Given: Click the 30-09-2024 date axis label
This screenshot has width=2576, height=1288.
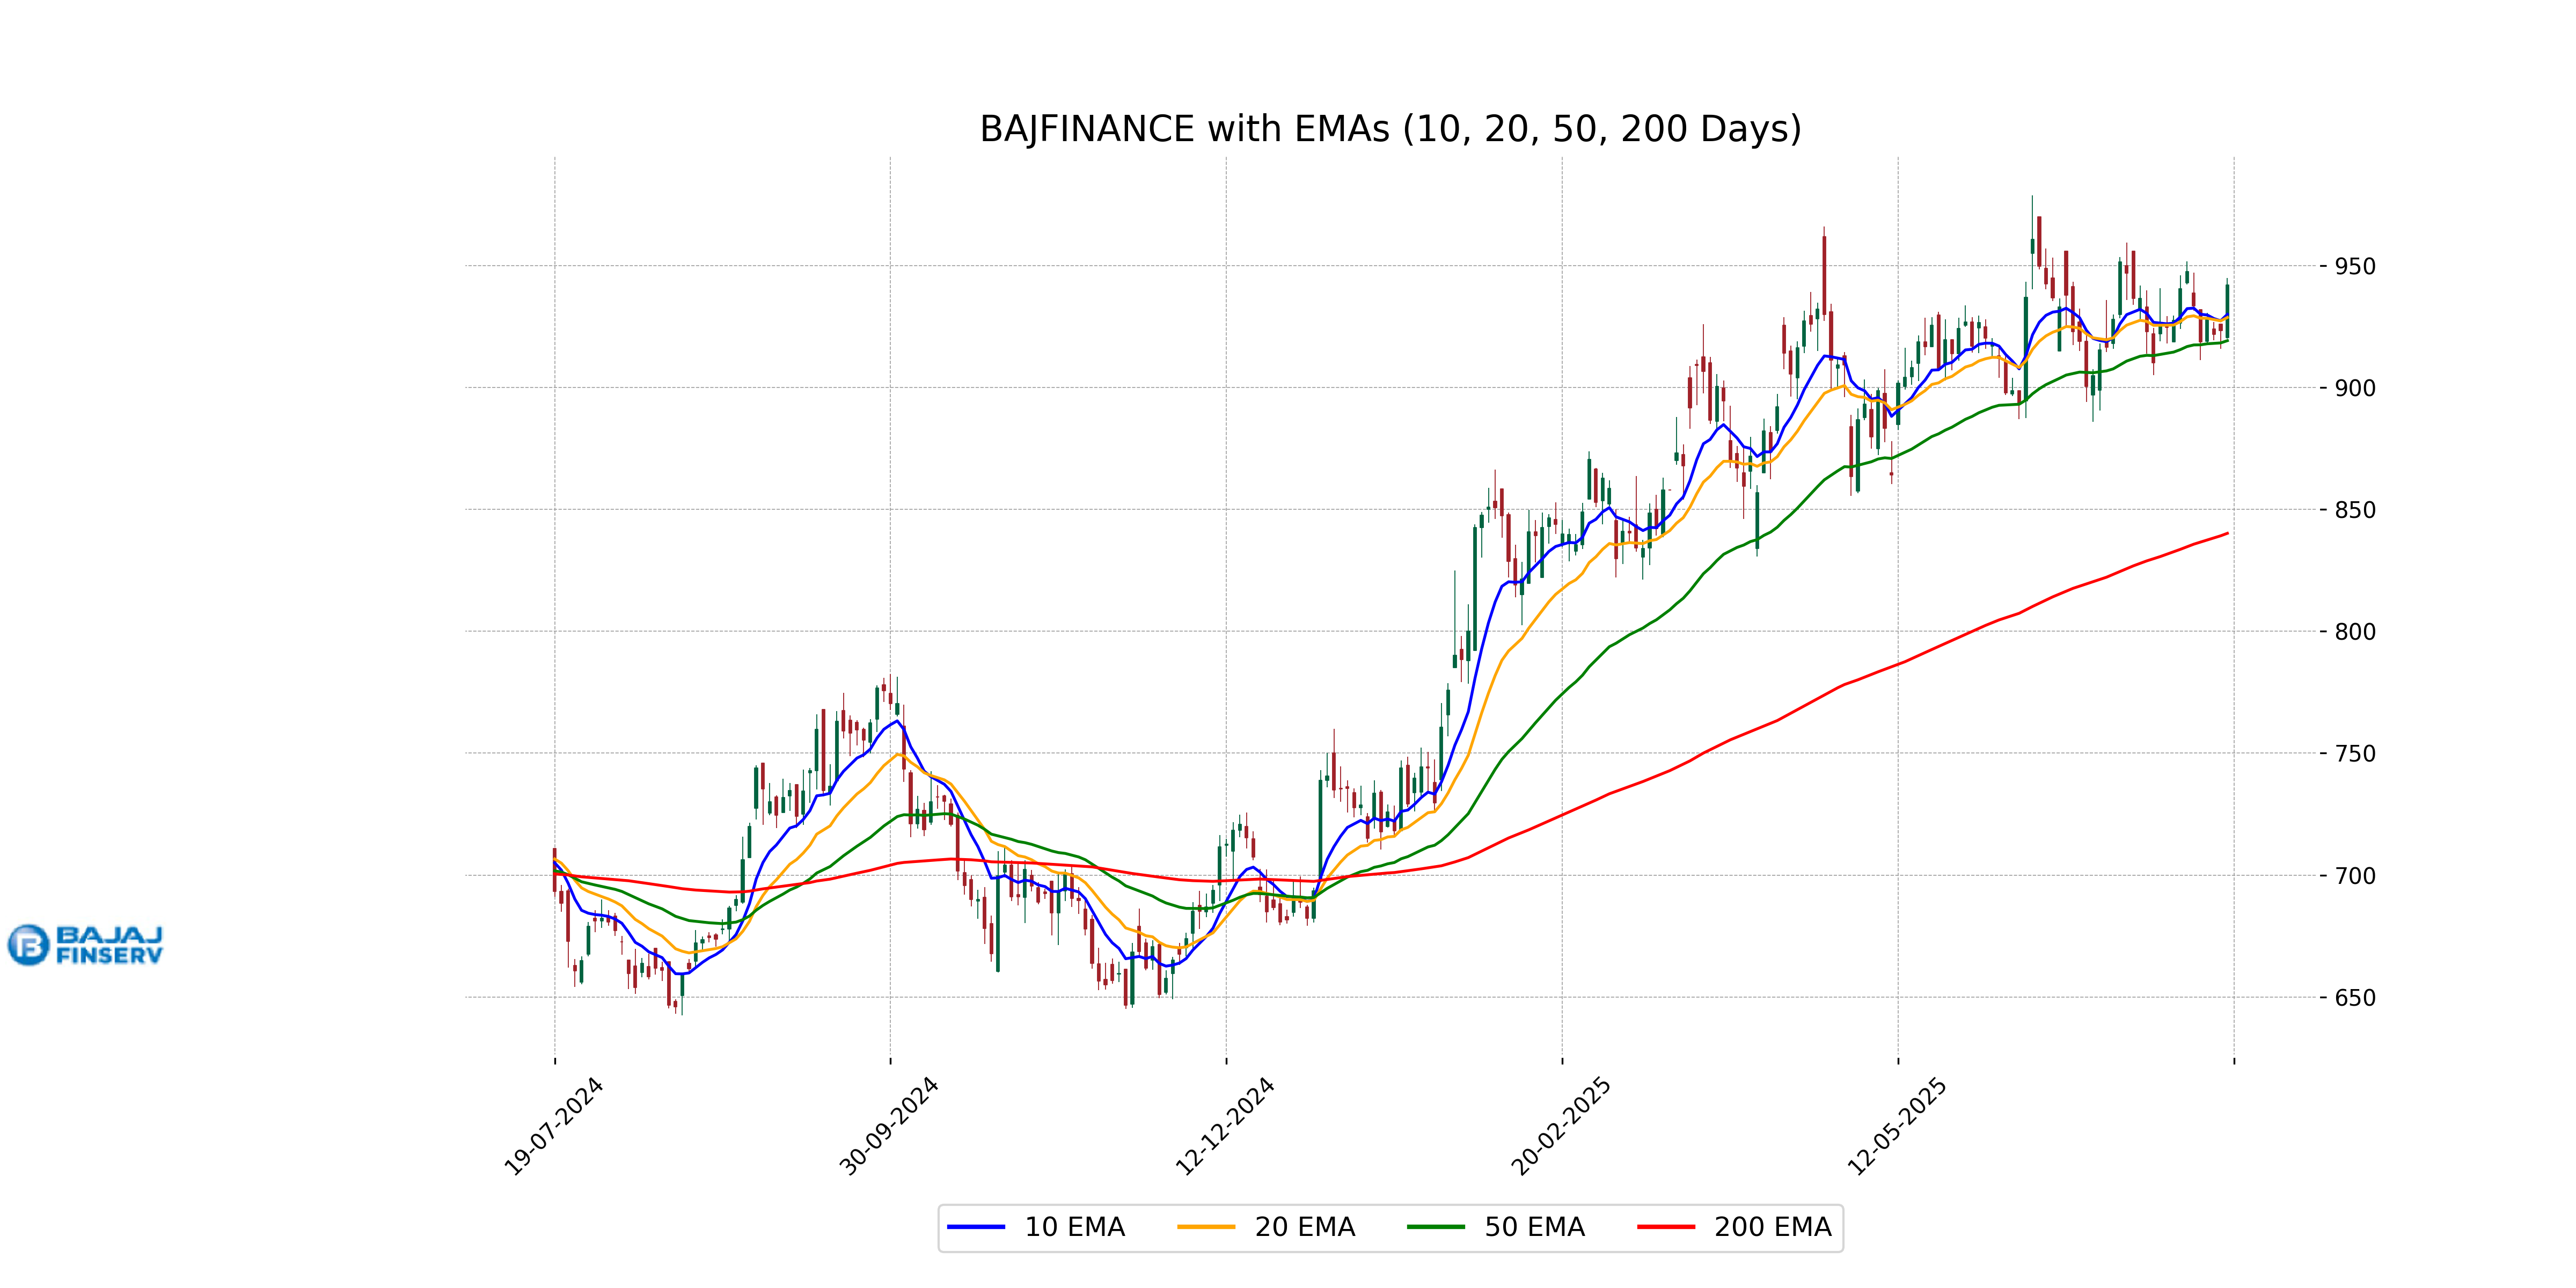Looking at the screenshot, I should pyautogui.click(x=889, y=1126).
